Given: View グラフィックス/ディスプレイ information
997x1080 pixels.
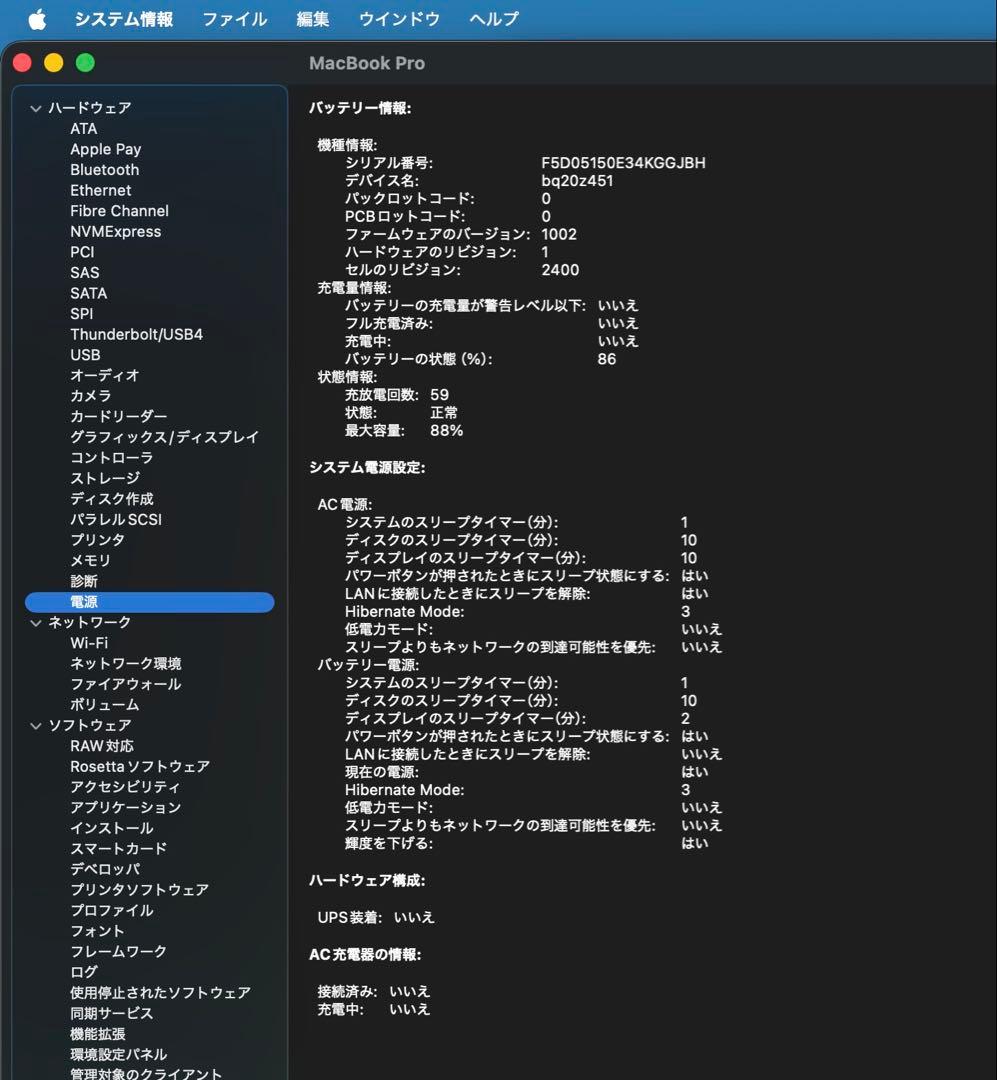Looking at the screenshot, I should click(163, 437).
